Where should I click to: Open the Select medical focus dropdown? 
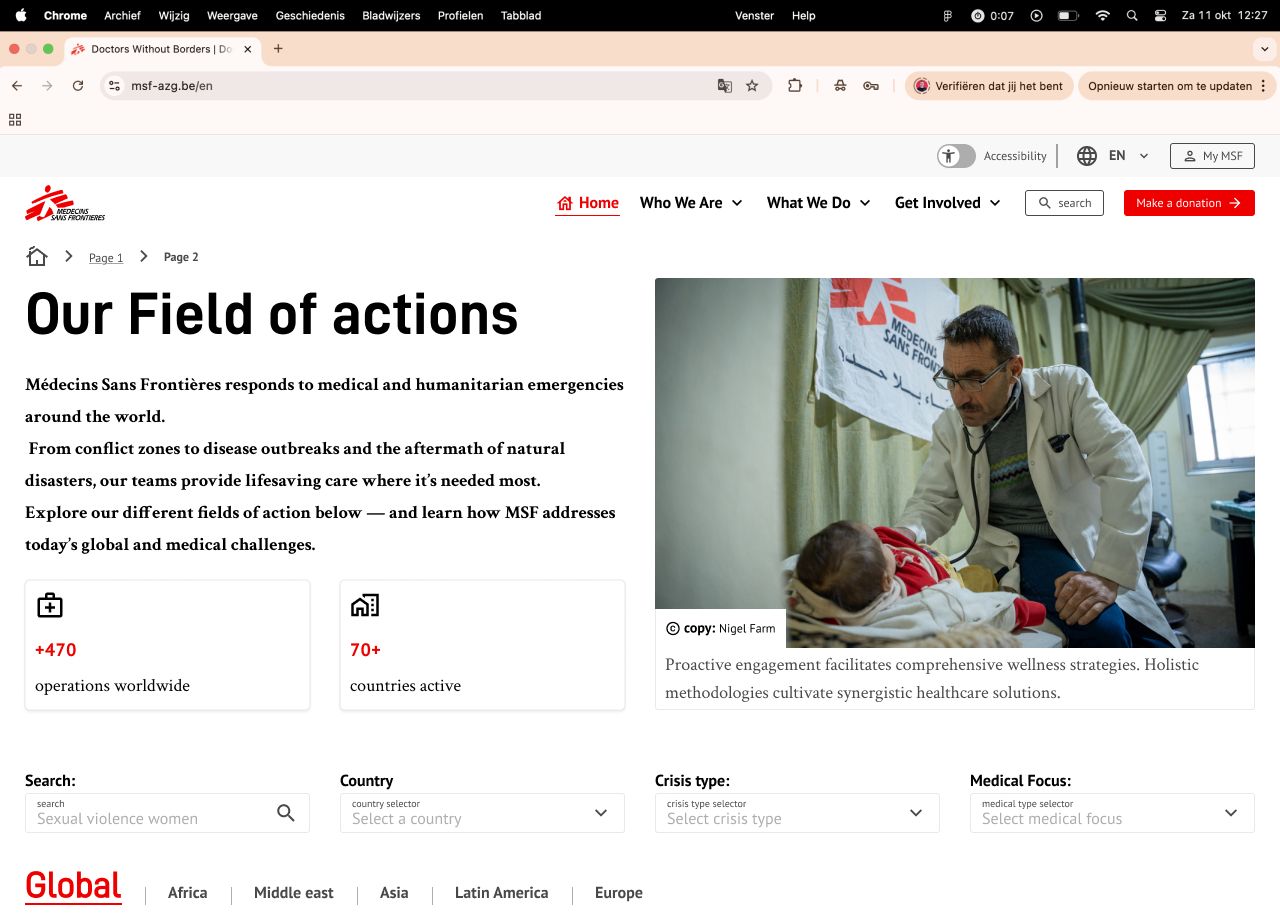[1112, 813]
